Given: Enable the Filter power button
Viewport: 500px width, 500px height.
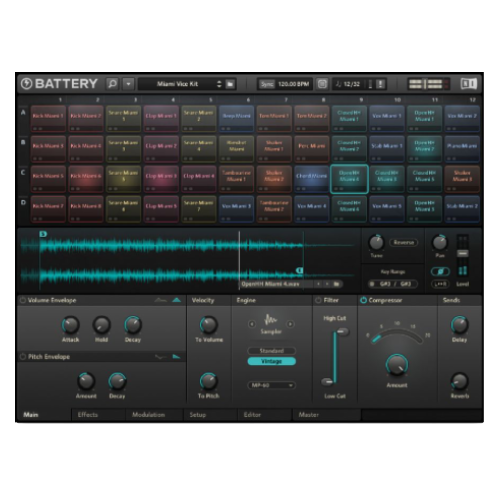Looking at the screenshot, I should (318, 300).
